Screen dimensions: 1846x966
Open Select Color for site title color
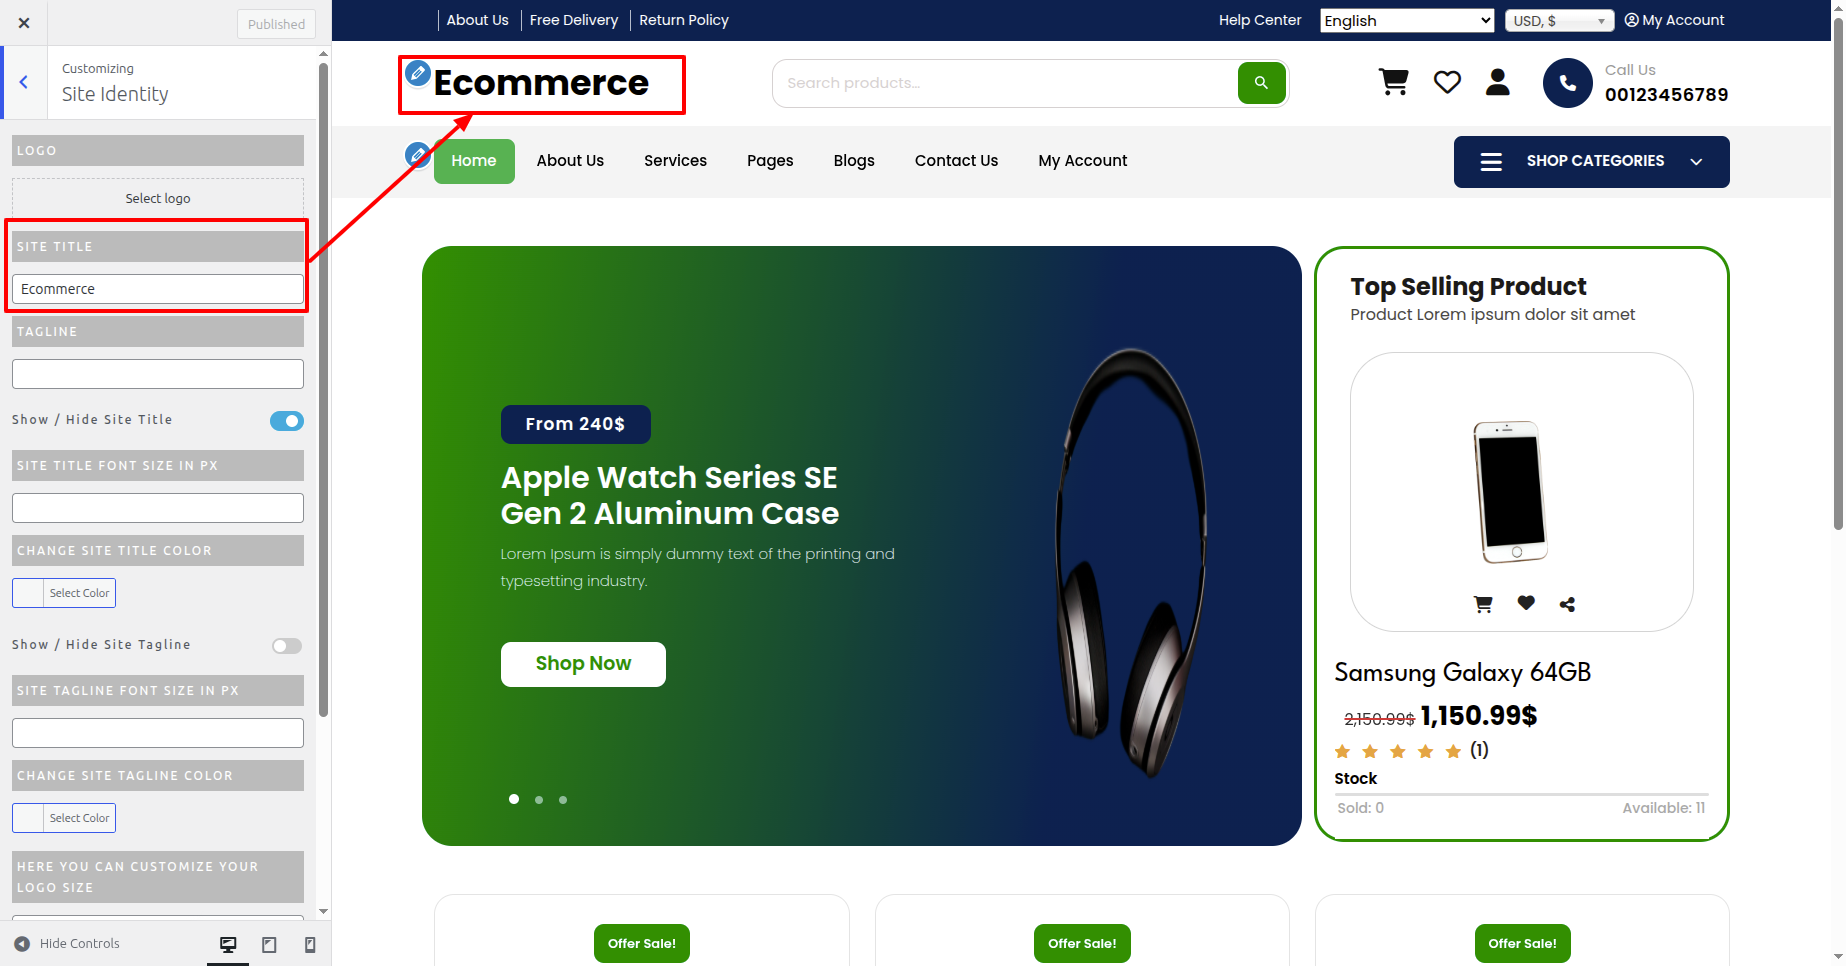[x=64, y=593]
